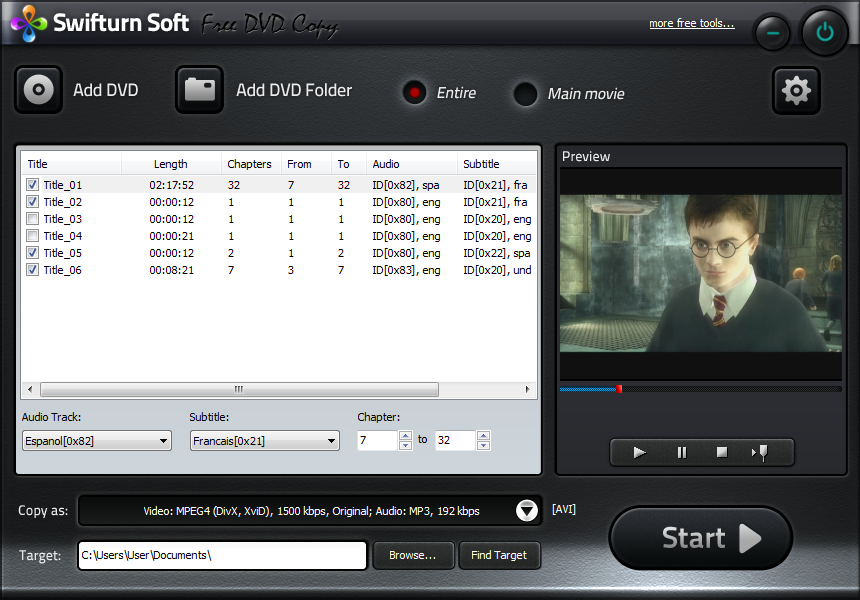Decrease the chapter start value
Image resolution: width=860 pixels, height=600 pixels.
point(405,445)
